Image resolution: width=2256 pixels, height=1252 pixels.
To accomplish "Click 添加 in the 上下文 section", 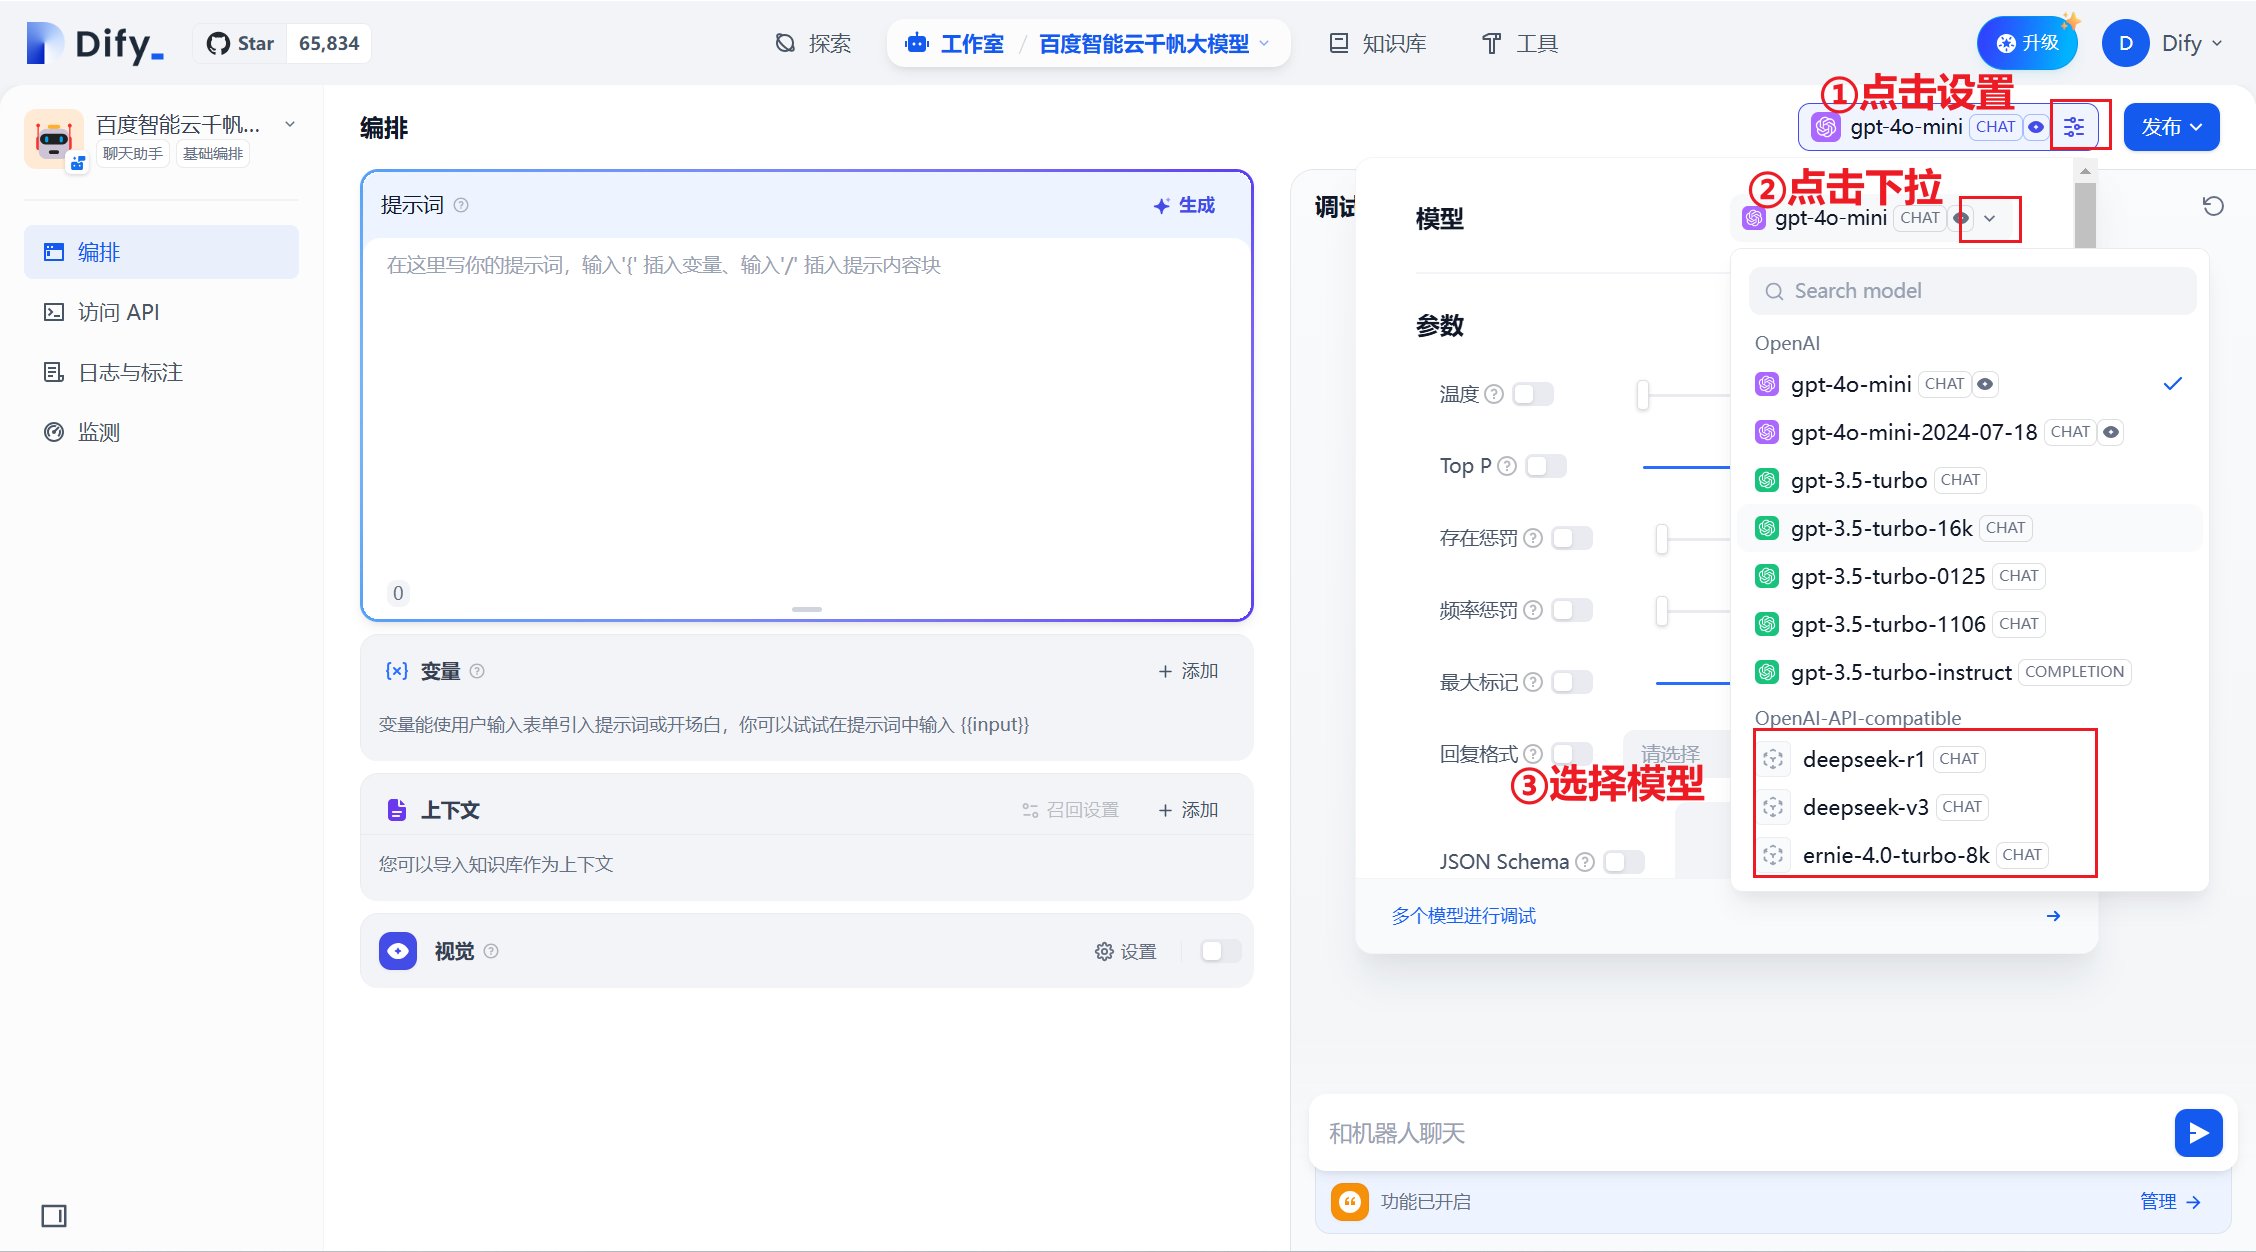I will click(x=1188, y=810).
